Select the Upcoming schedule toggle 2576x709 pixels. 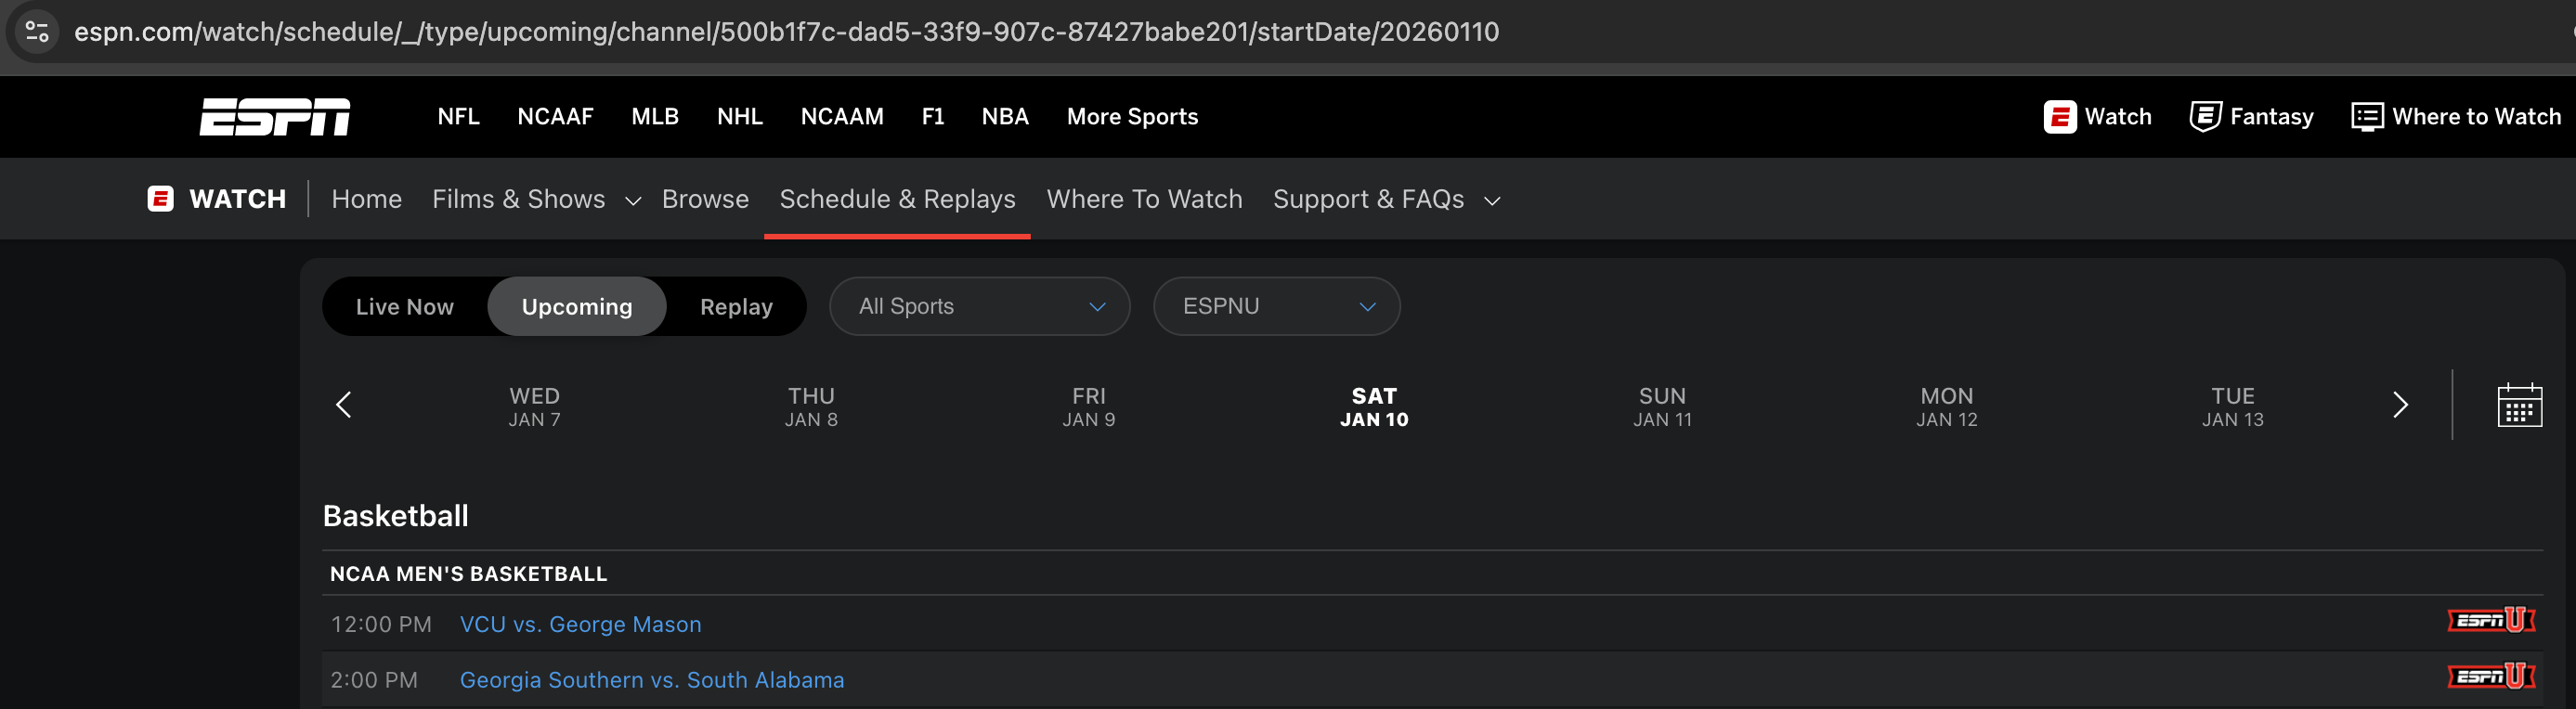576,307
